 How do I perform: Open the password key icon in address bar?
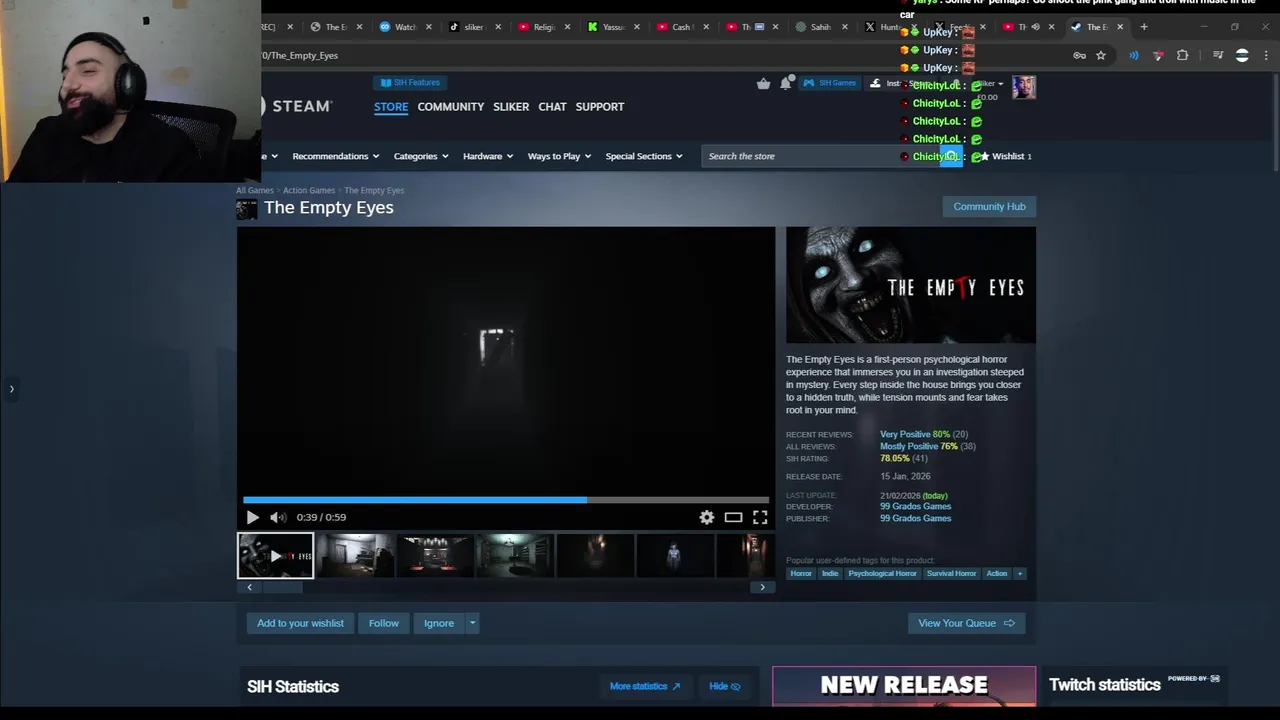1079,55
